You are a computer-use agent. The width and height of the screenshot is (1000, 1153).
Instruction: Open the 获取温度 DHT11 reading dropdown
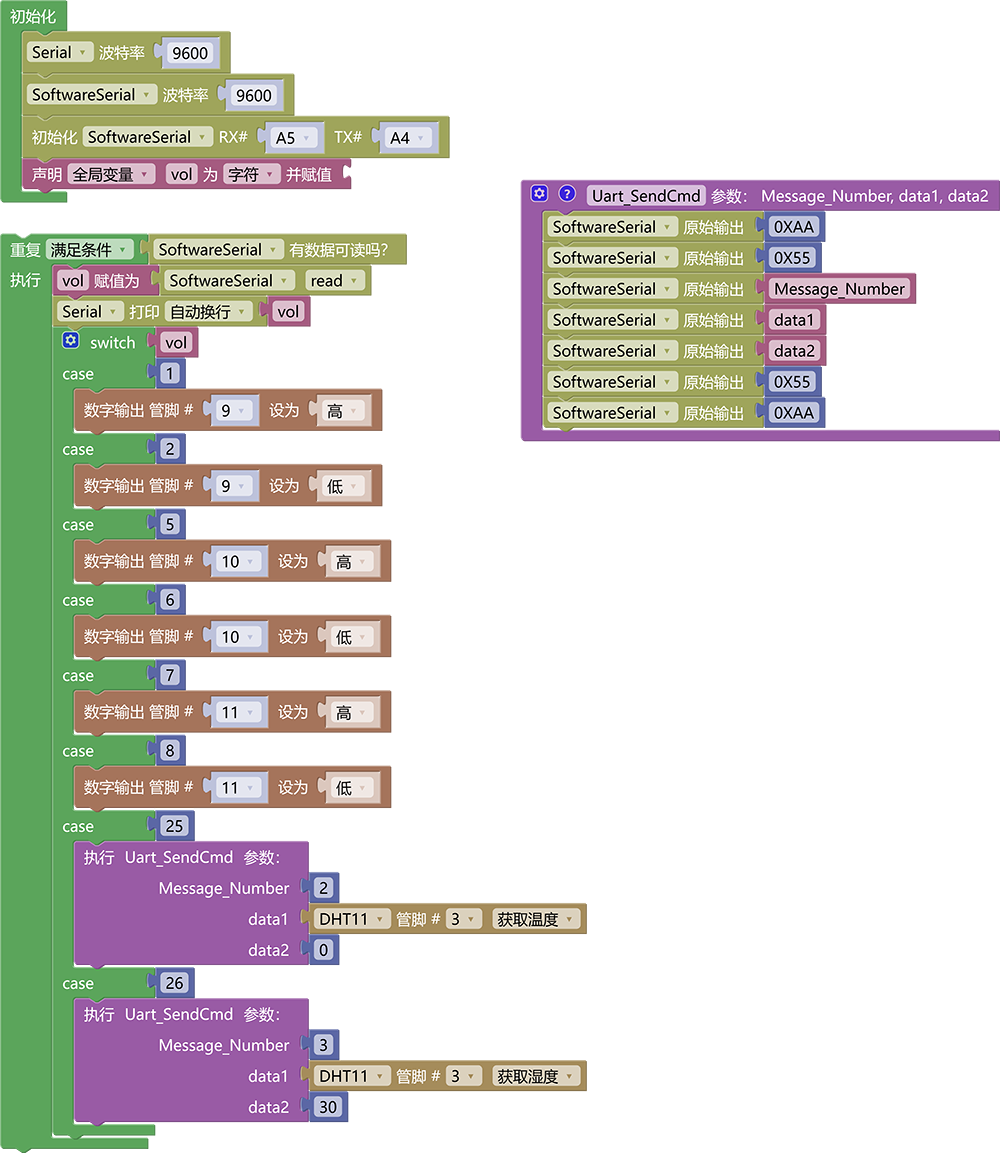point(536,919)
